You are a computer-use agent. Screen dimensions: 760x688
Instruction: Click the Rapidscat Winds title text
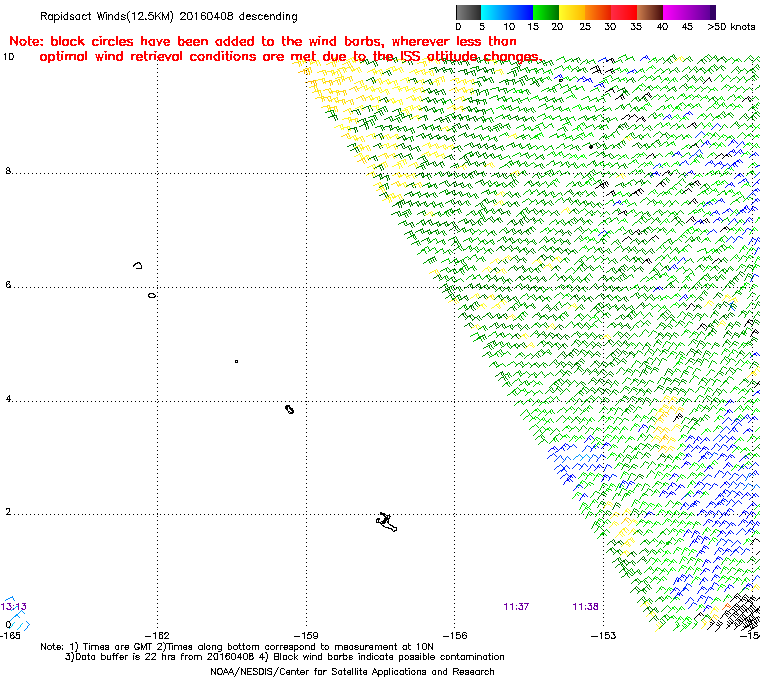[169, 16]
